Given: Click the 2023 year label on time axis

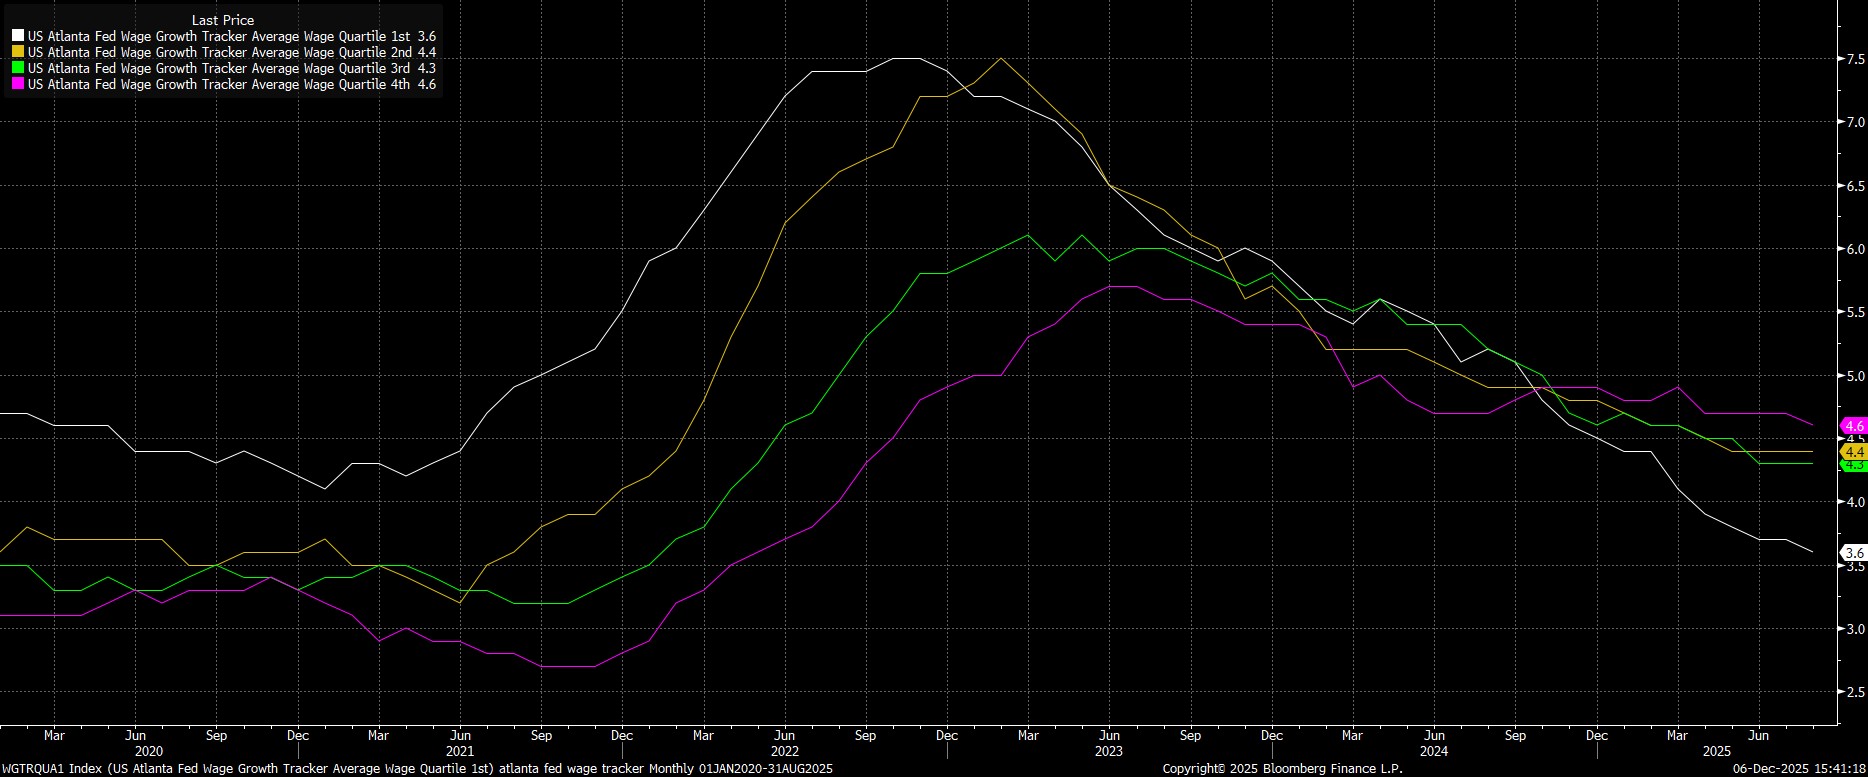Looking at the screenshot, I should click(1108, 751).
